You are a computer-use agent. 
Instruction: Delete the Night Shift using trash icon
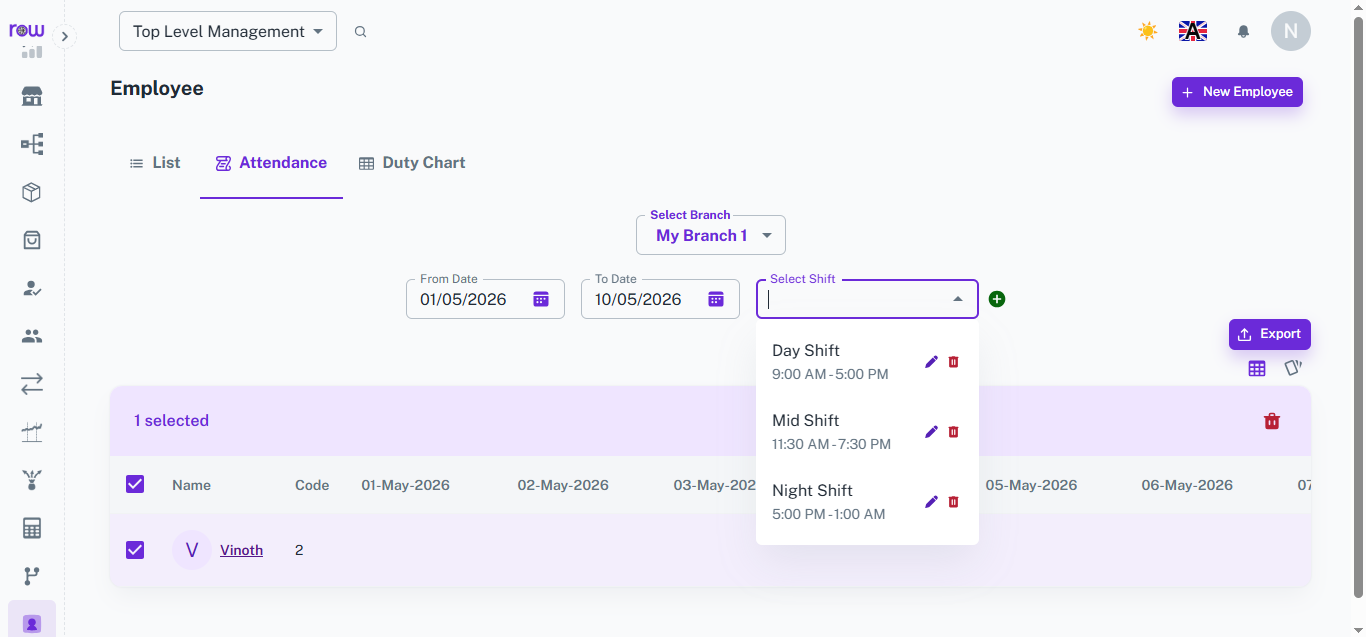point(953,502)
